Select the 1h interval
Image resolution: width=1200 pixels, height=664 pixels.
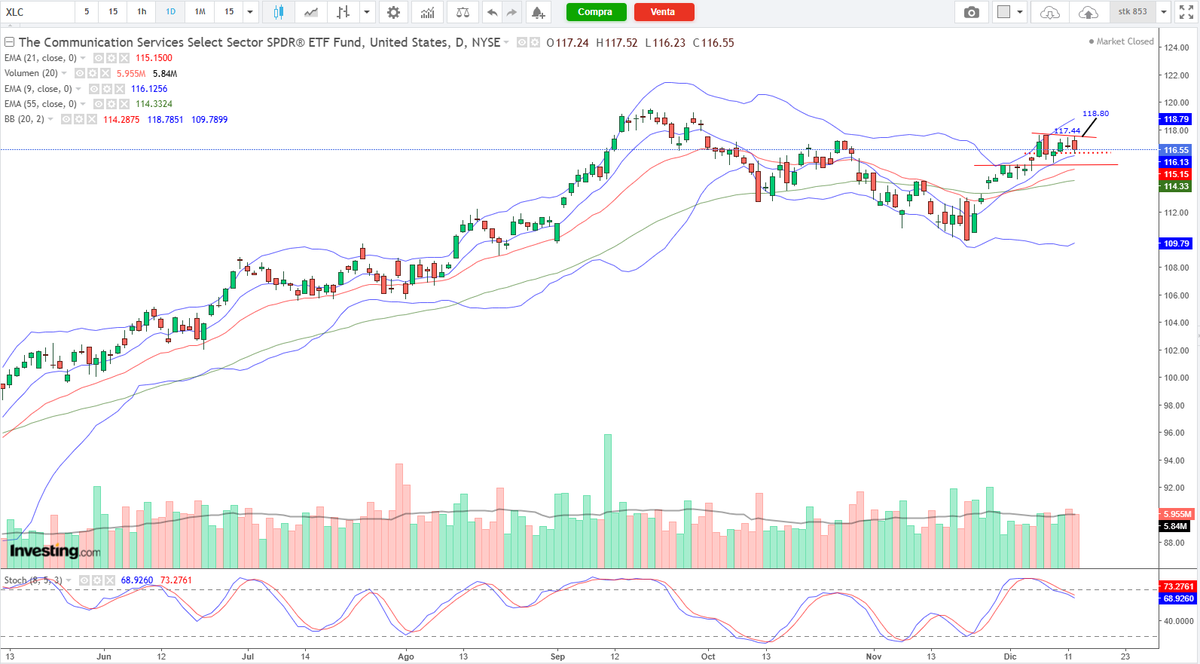pos(141,12)
